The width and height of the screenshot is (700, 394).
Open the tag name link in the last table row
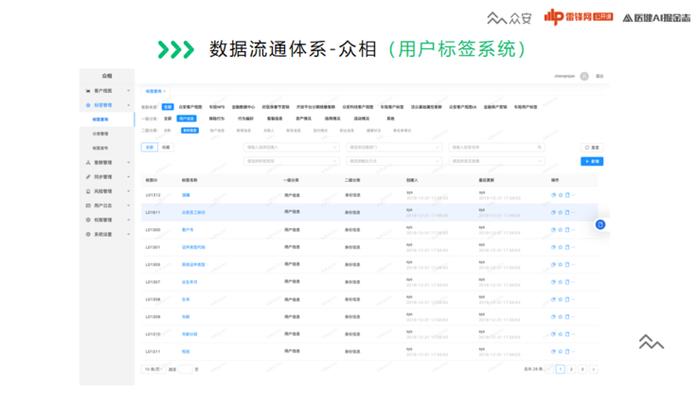tap(186, 352)
